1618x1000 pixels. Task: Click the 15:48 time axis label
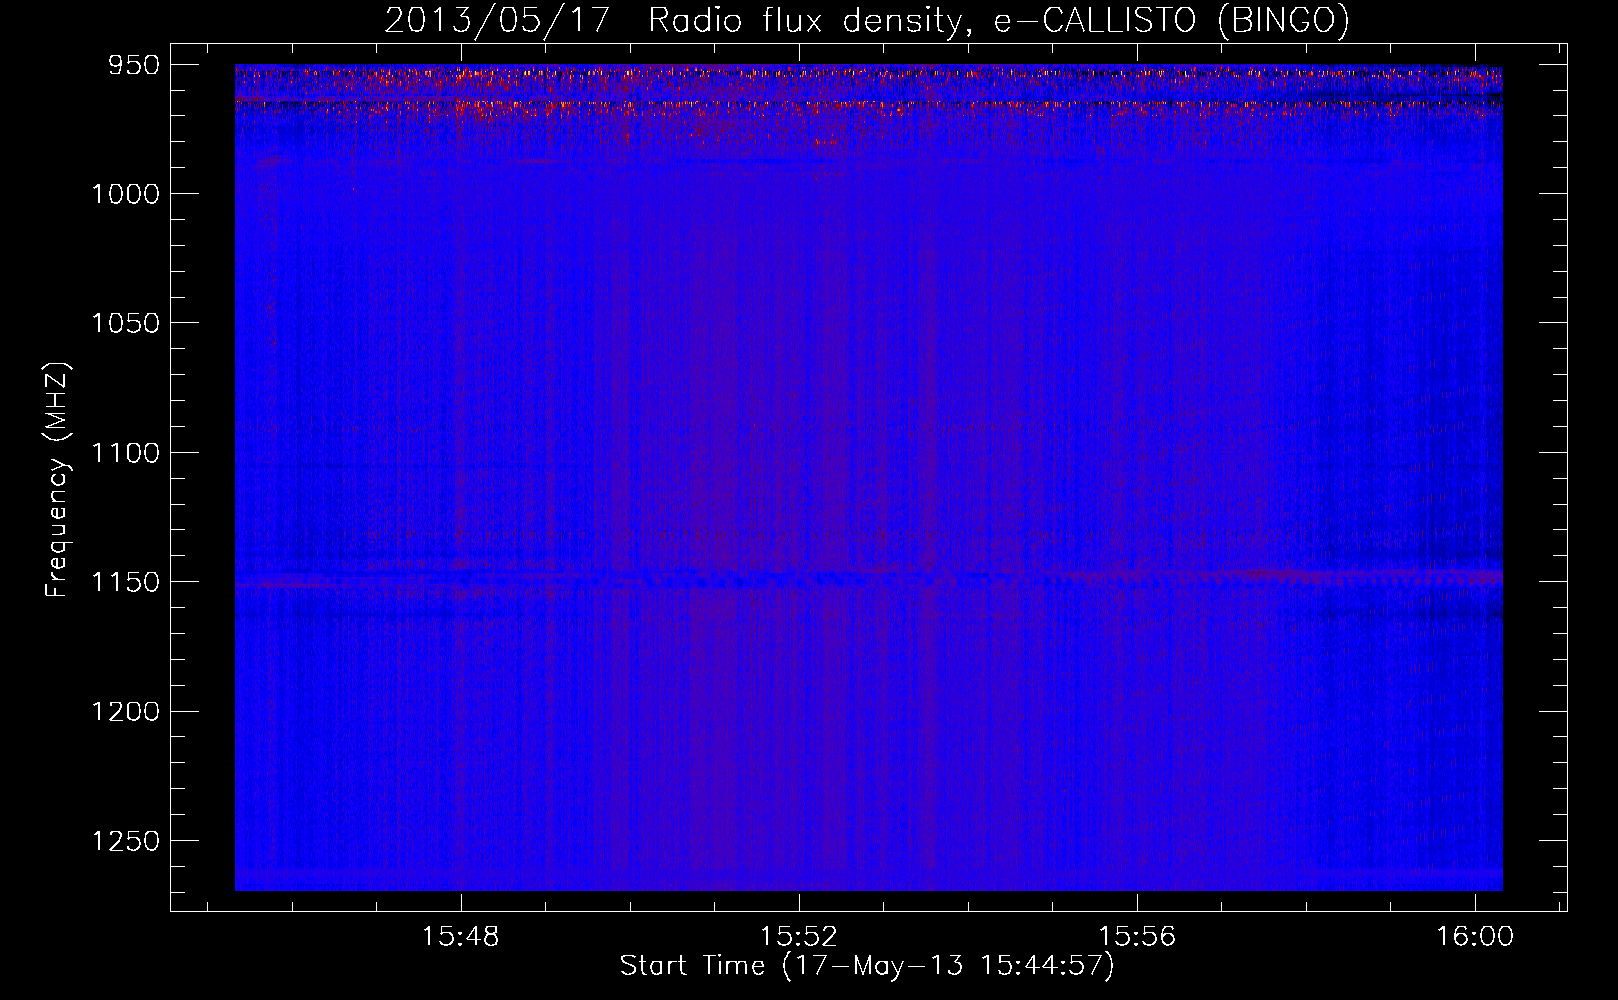(x=461, y=937)
